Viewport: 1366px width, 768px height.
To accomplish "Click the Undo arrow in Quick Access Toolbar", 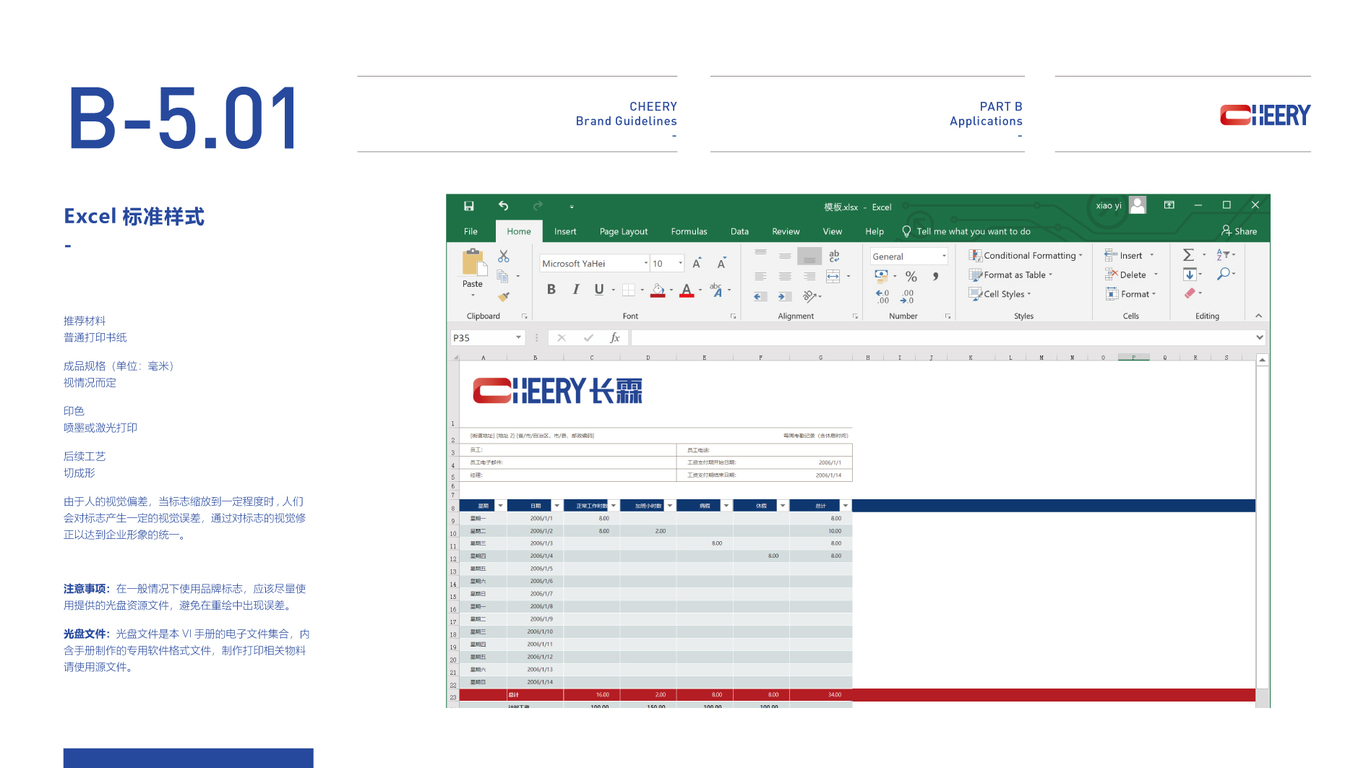I will click(x=503, y=206).
